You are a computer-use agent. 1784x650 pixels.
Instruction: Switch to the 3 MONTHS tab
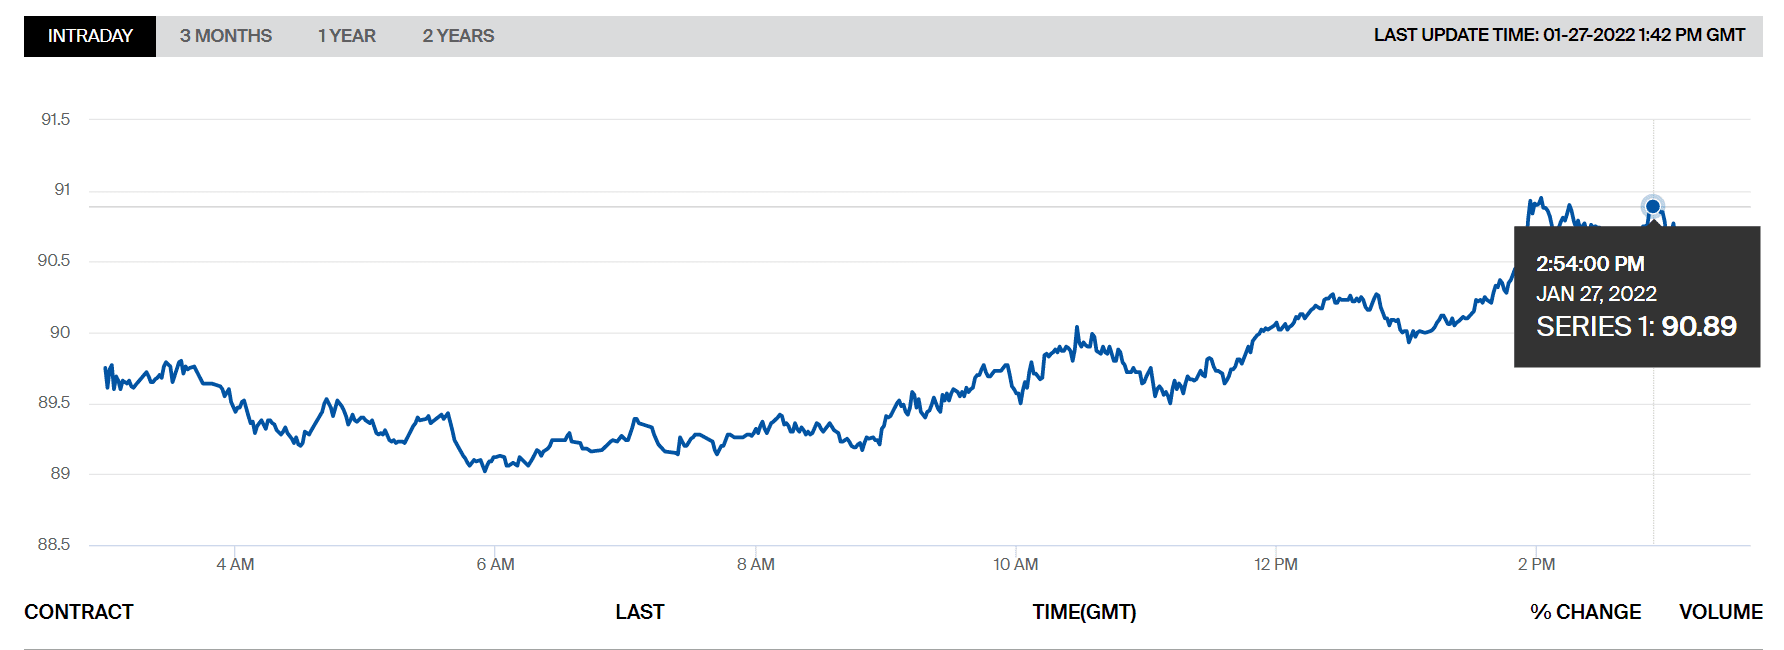coord(226,36)
